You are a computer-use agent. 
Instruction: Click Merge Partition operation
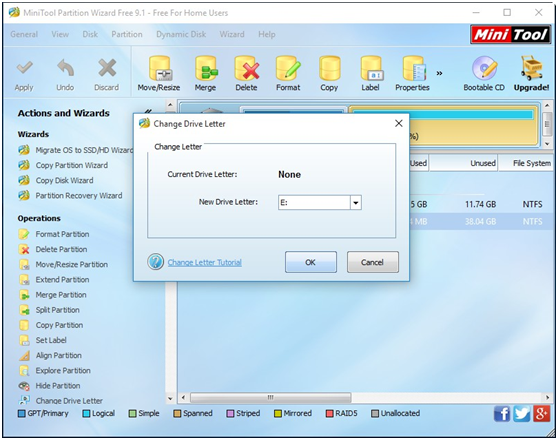(52, 295)
